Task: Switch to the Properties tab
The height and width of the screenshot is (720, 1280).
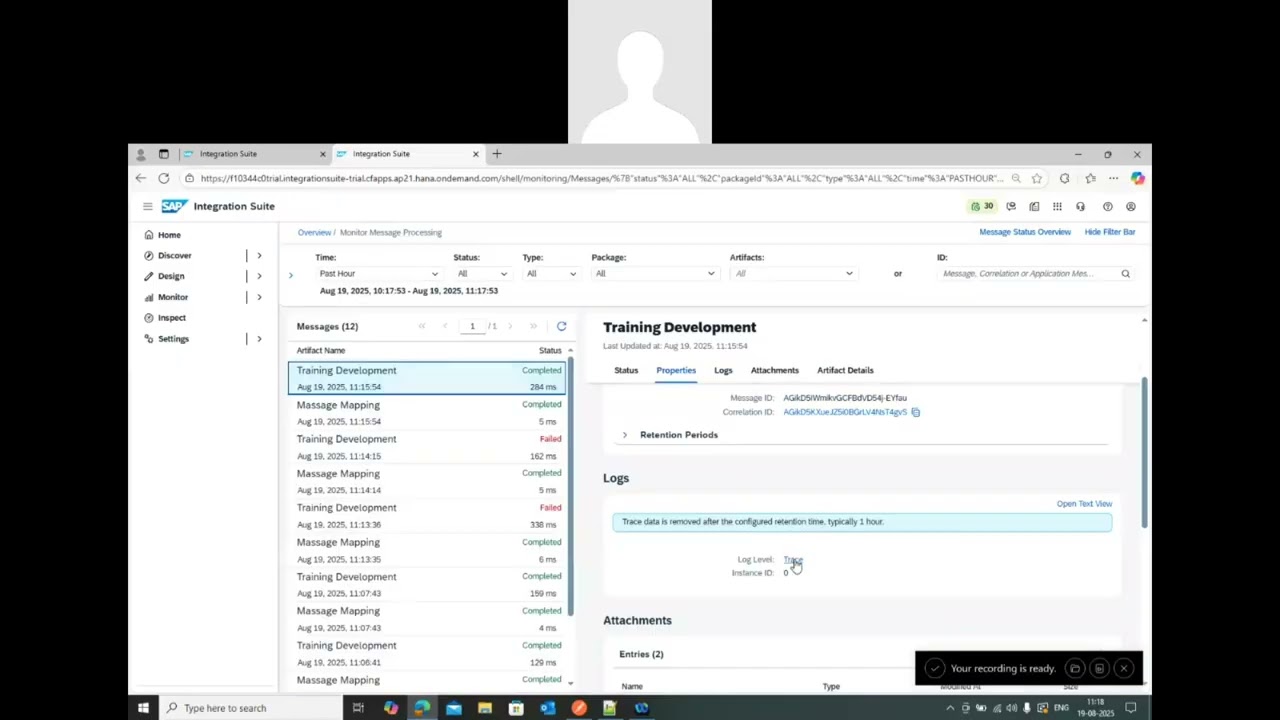Action: pyautogui.click(x=676, y=370)
